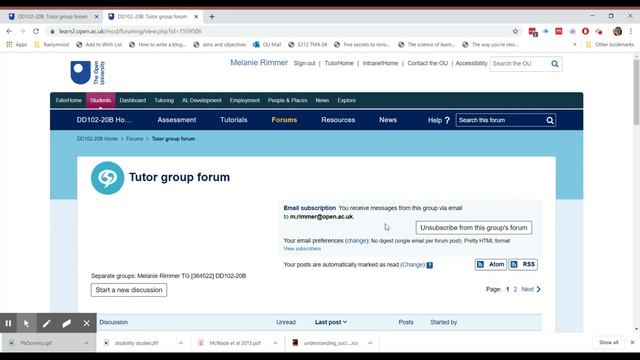Open the TutorHome tab in dark navigation bar
The width and height of the screenshot is (640, 360).
(68, 100)
